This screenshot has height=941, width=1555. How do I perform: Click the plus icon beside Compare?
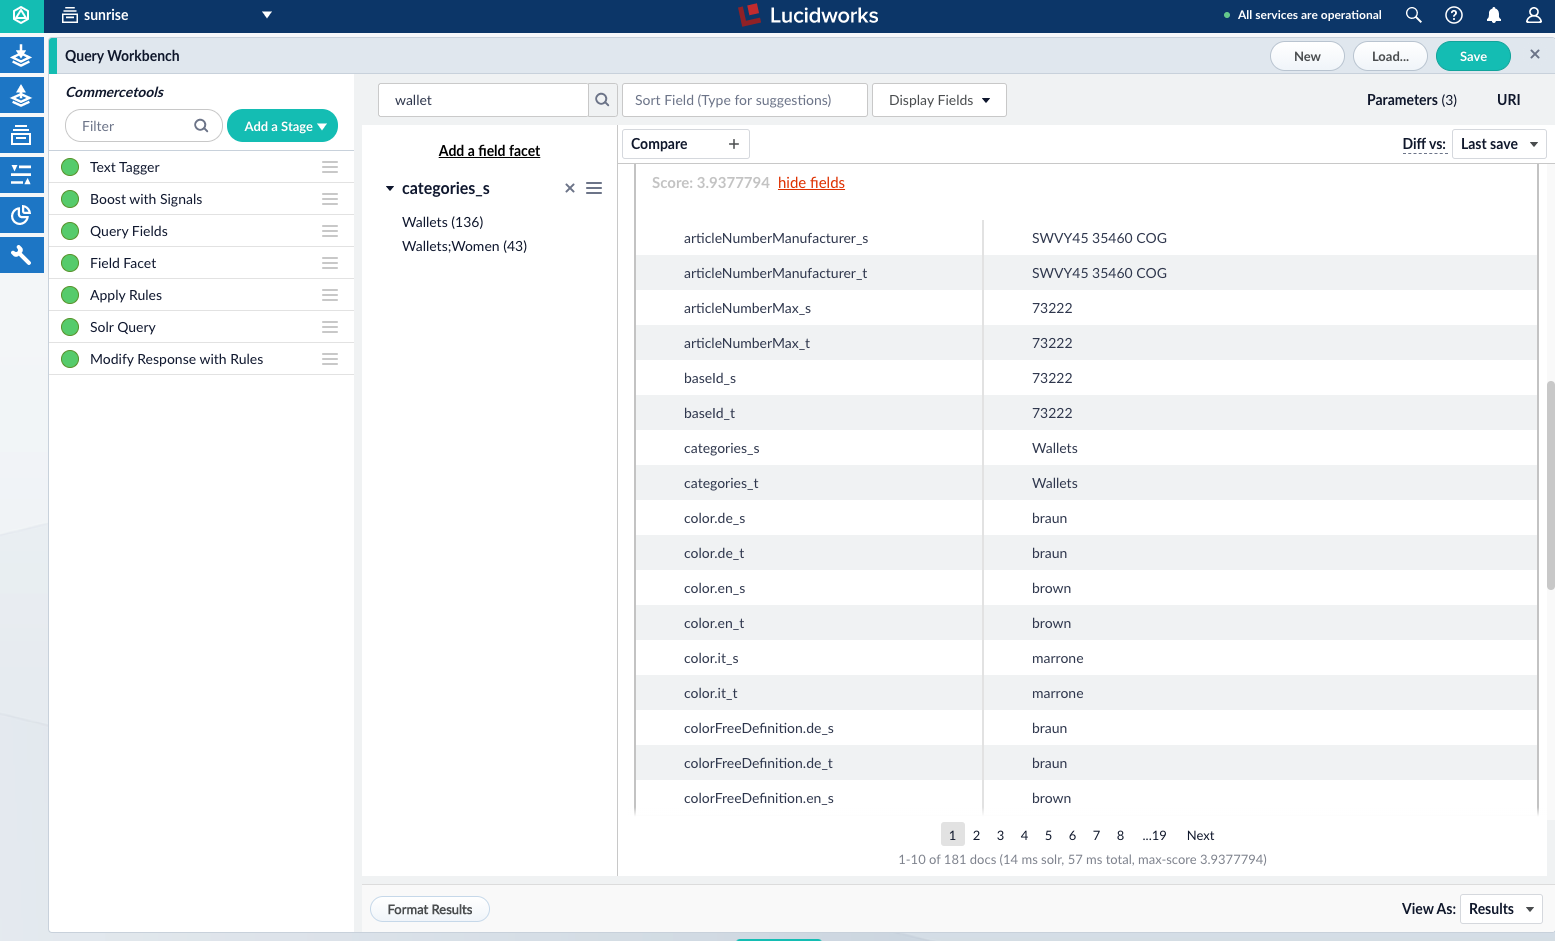[734, 144]
